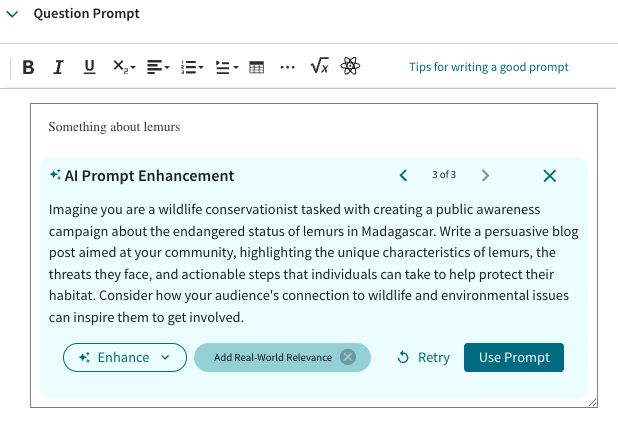The width and height of the screenshot is (618, 426).
Task: Open text alignment dropdown
Action: tap(158, 67)
